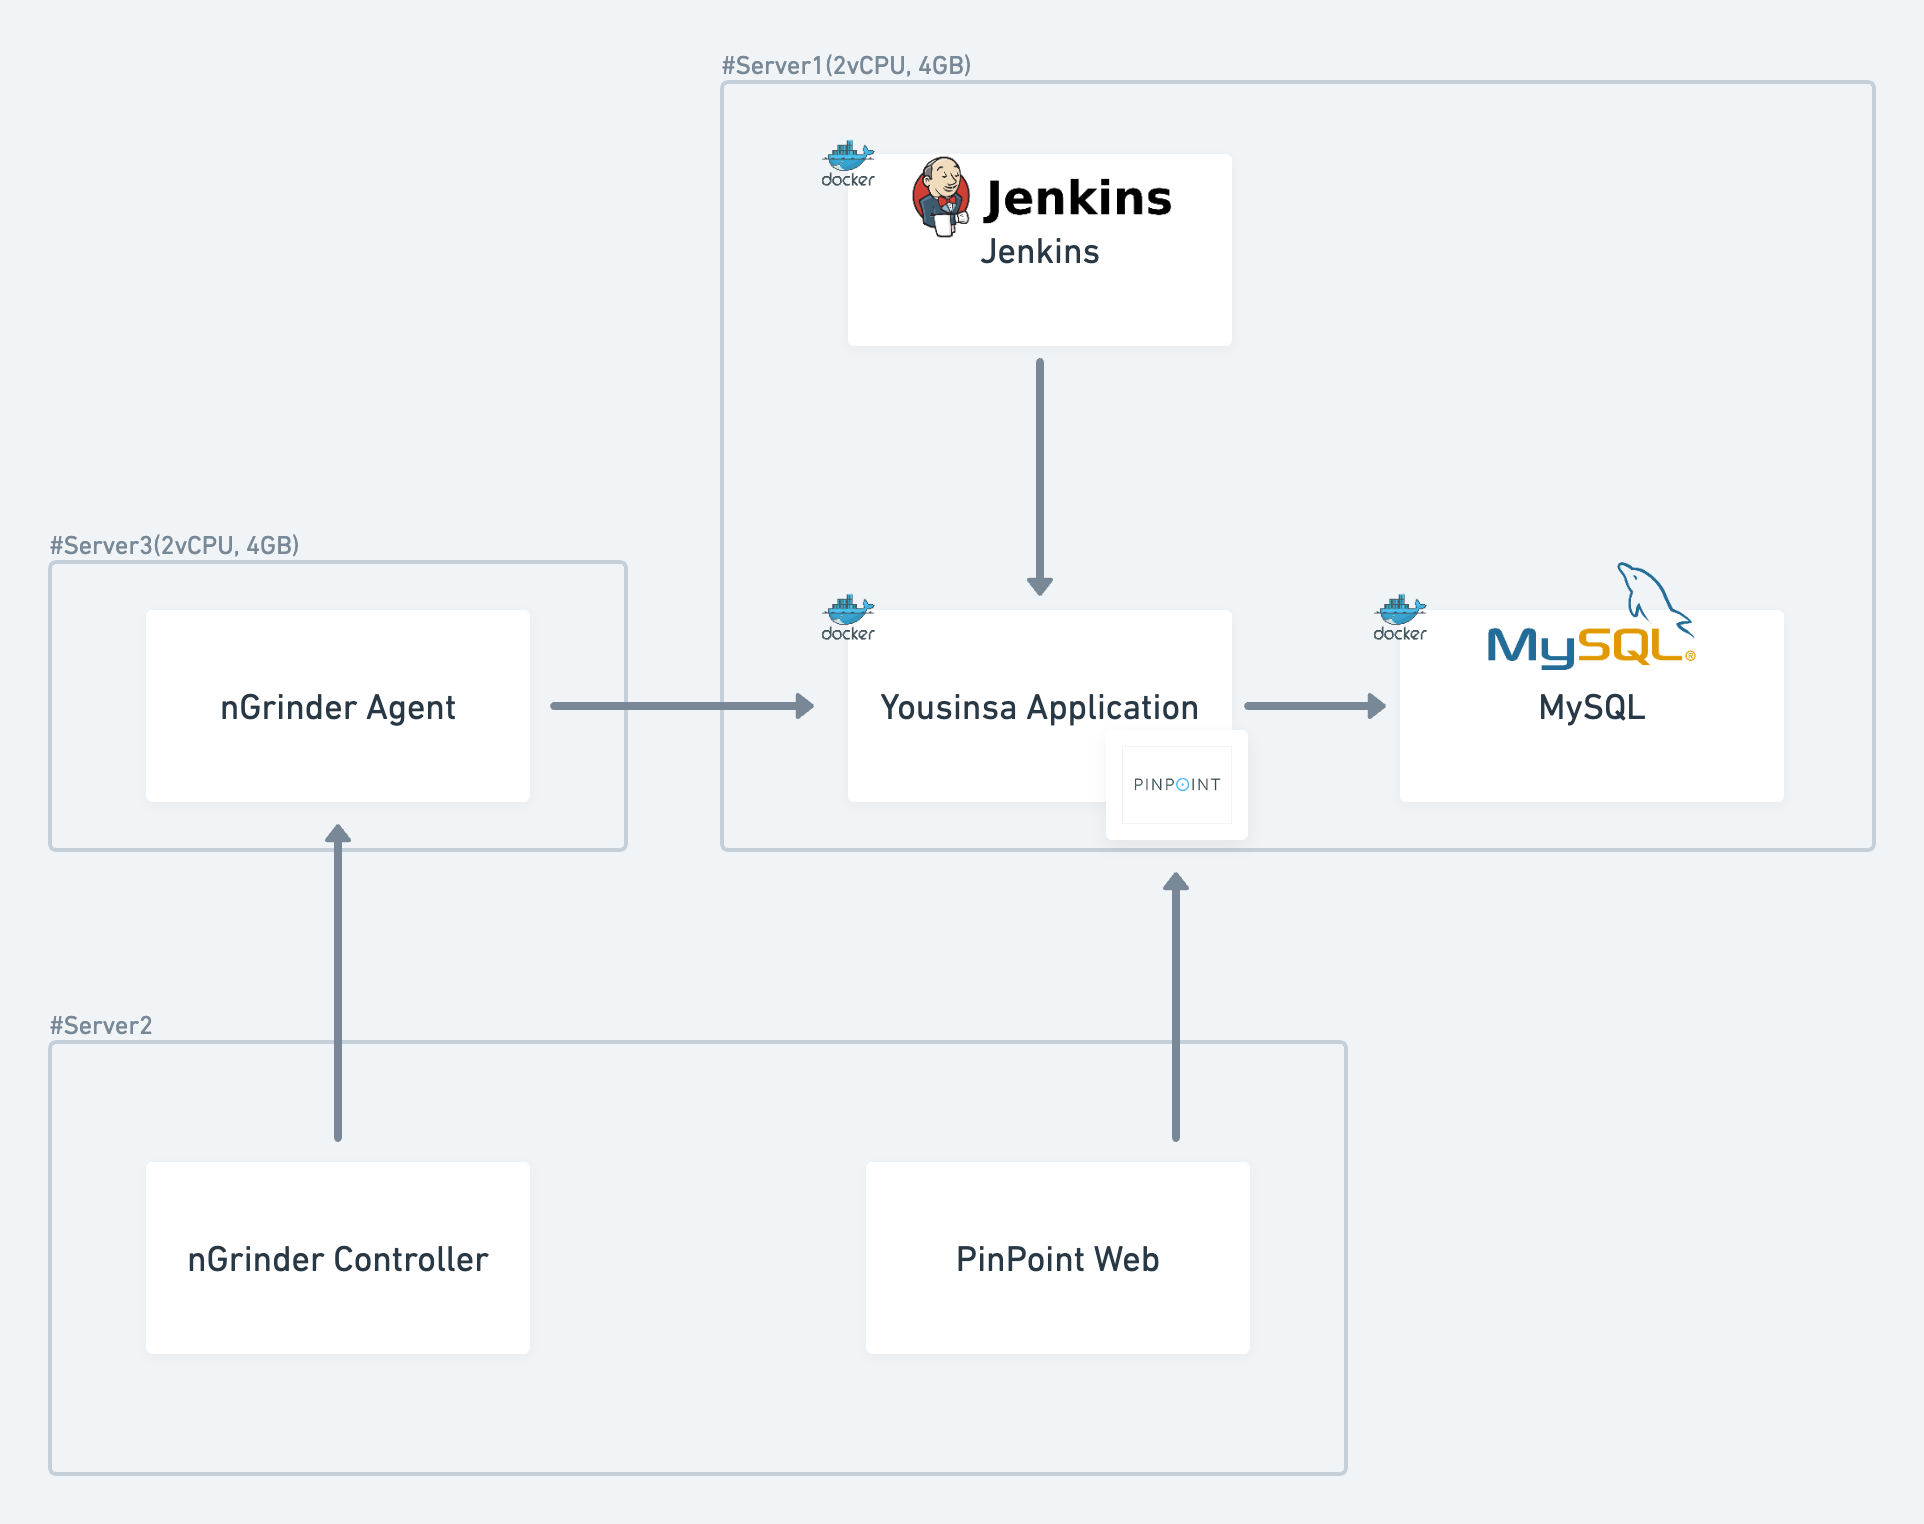The width and height of the screenshot is (1924, 1524).
Task: Click the #Server2 group label
Action: coord(101,1025)
